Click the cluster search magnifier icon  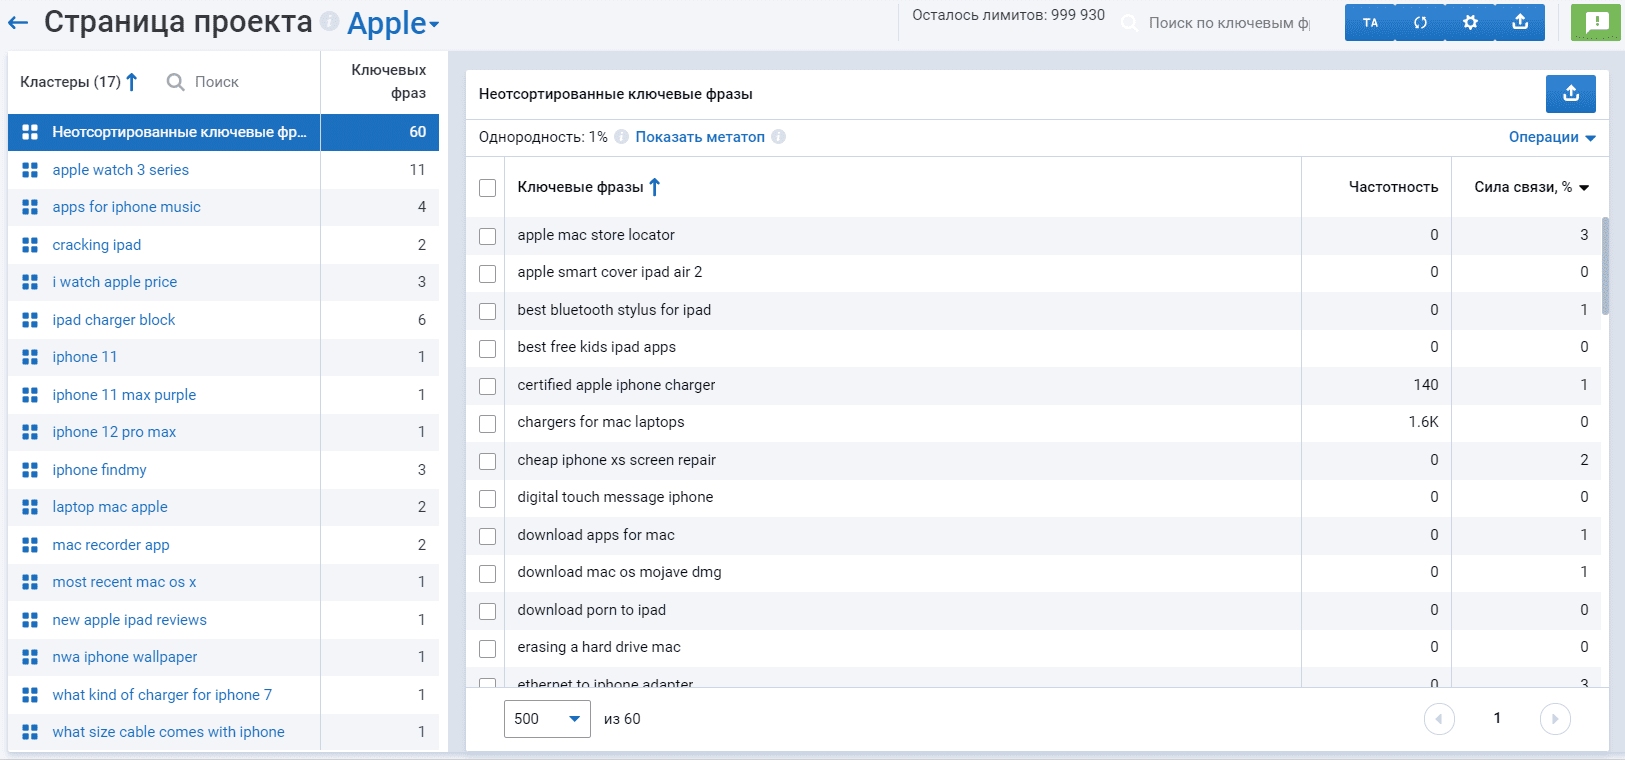pos(175,82)
